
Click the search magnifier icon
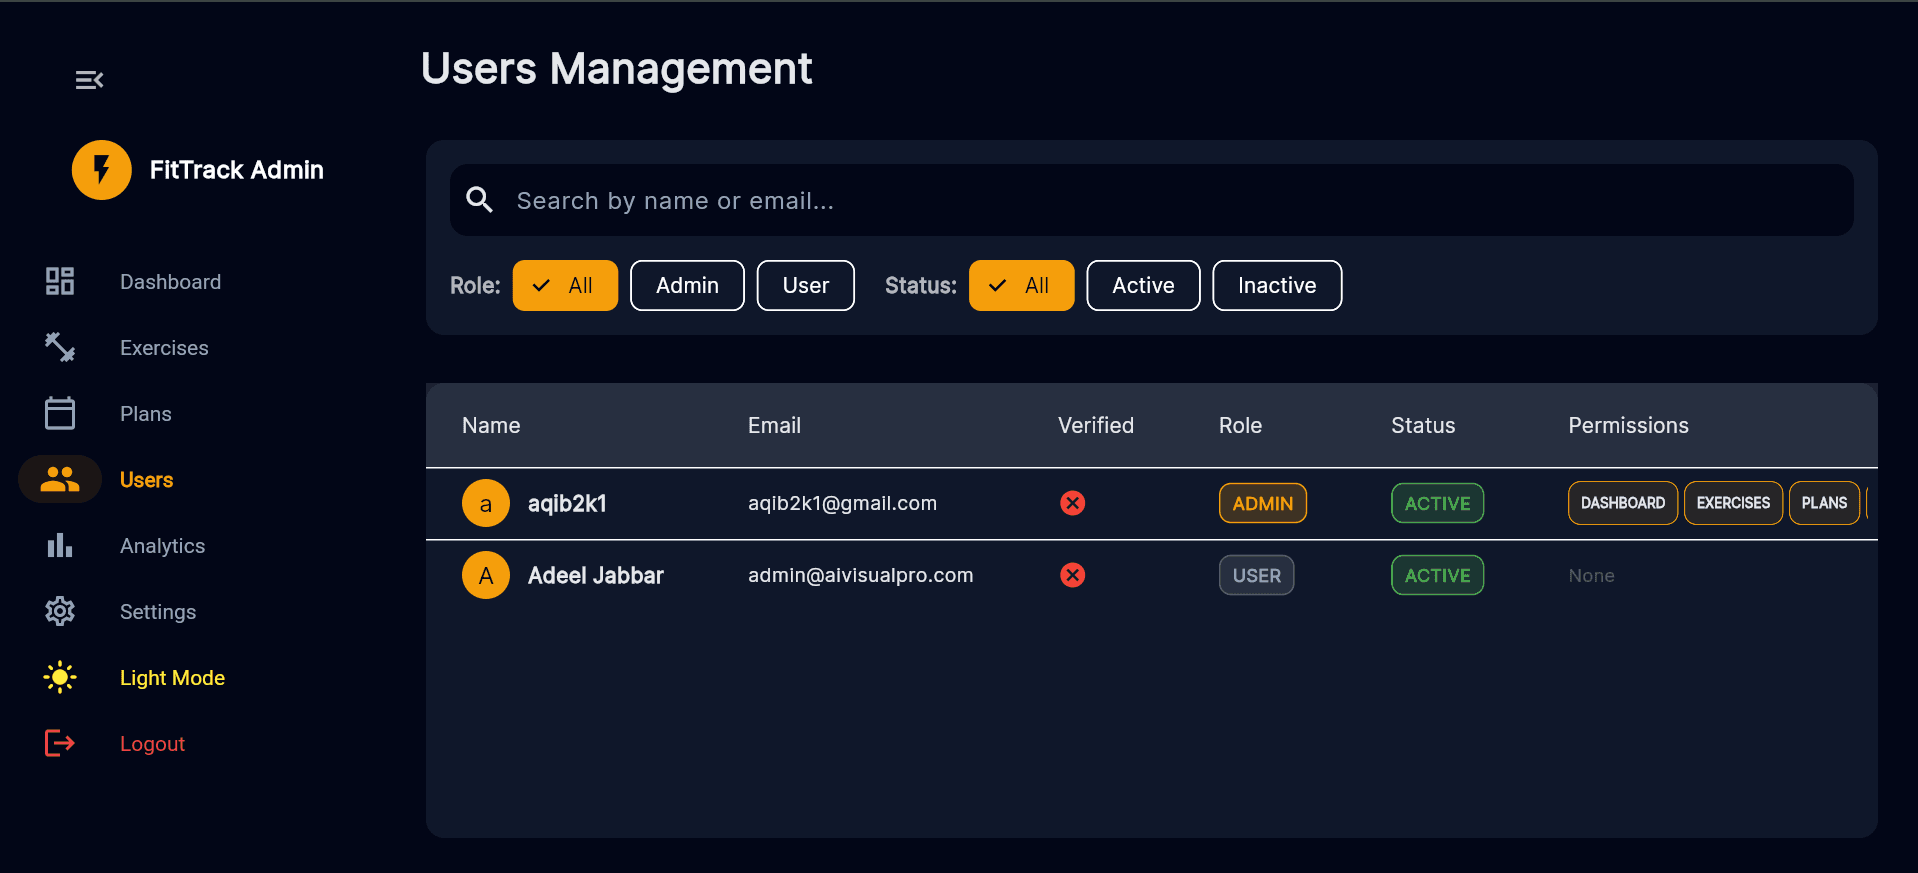[480, 200]
